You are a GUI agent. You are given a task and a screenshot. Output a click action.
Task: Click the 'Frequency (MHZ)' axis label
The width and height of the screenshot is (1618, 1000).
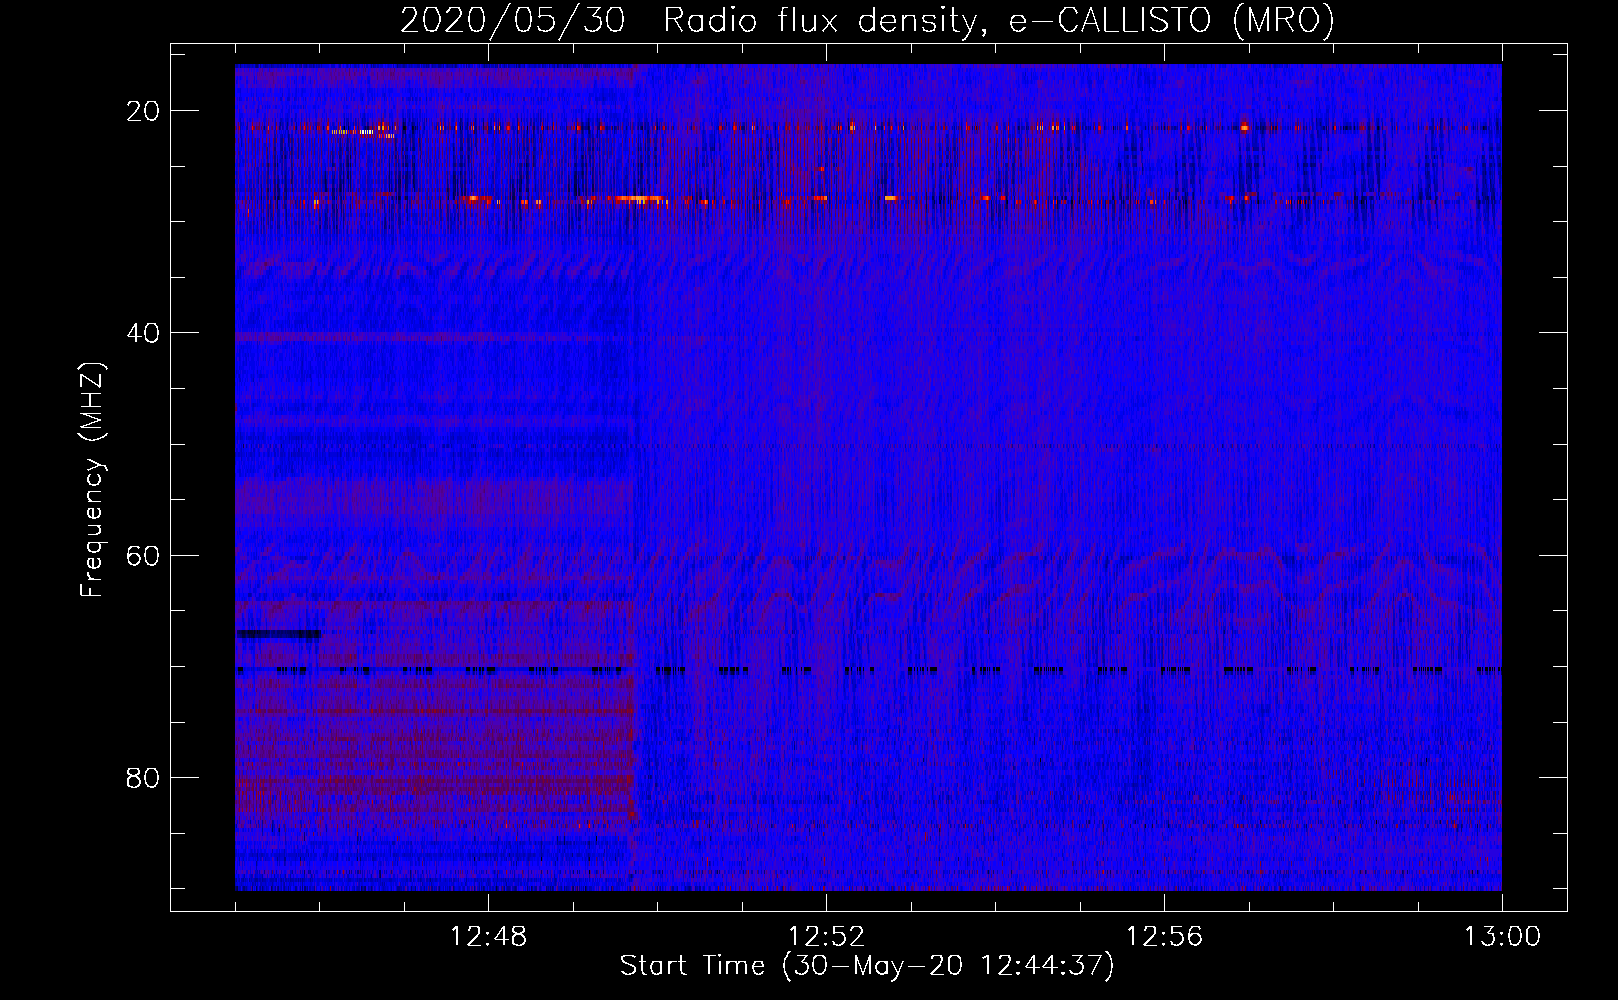[x=92, y=480]
